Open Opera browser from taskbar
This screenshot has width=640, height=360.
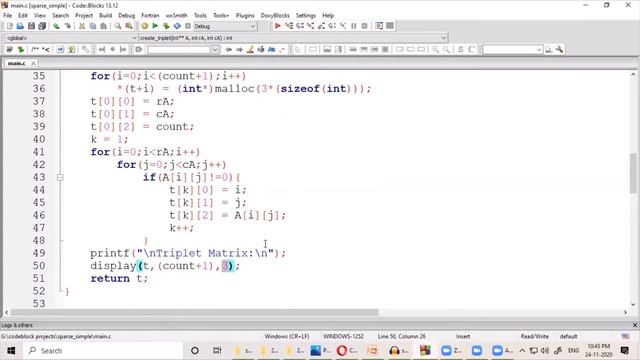[343, 351]
